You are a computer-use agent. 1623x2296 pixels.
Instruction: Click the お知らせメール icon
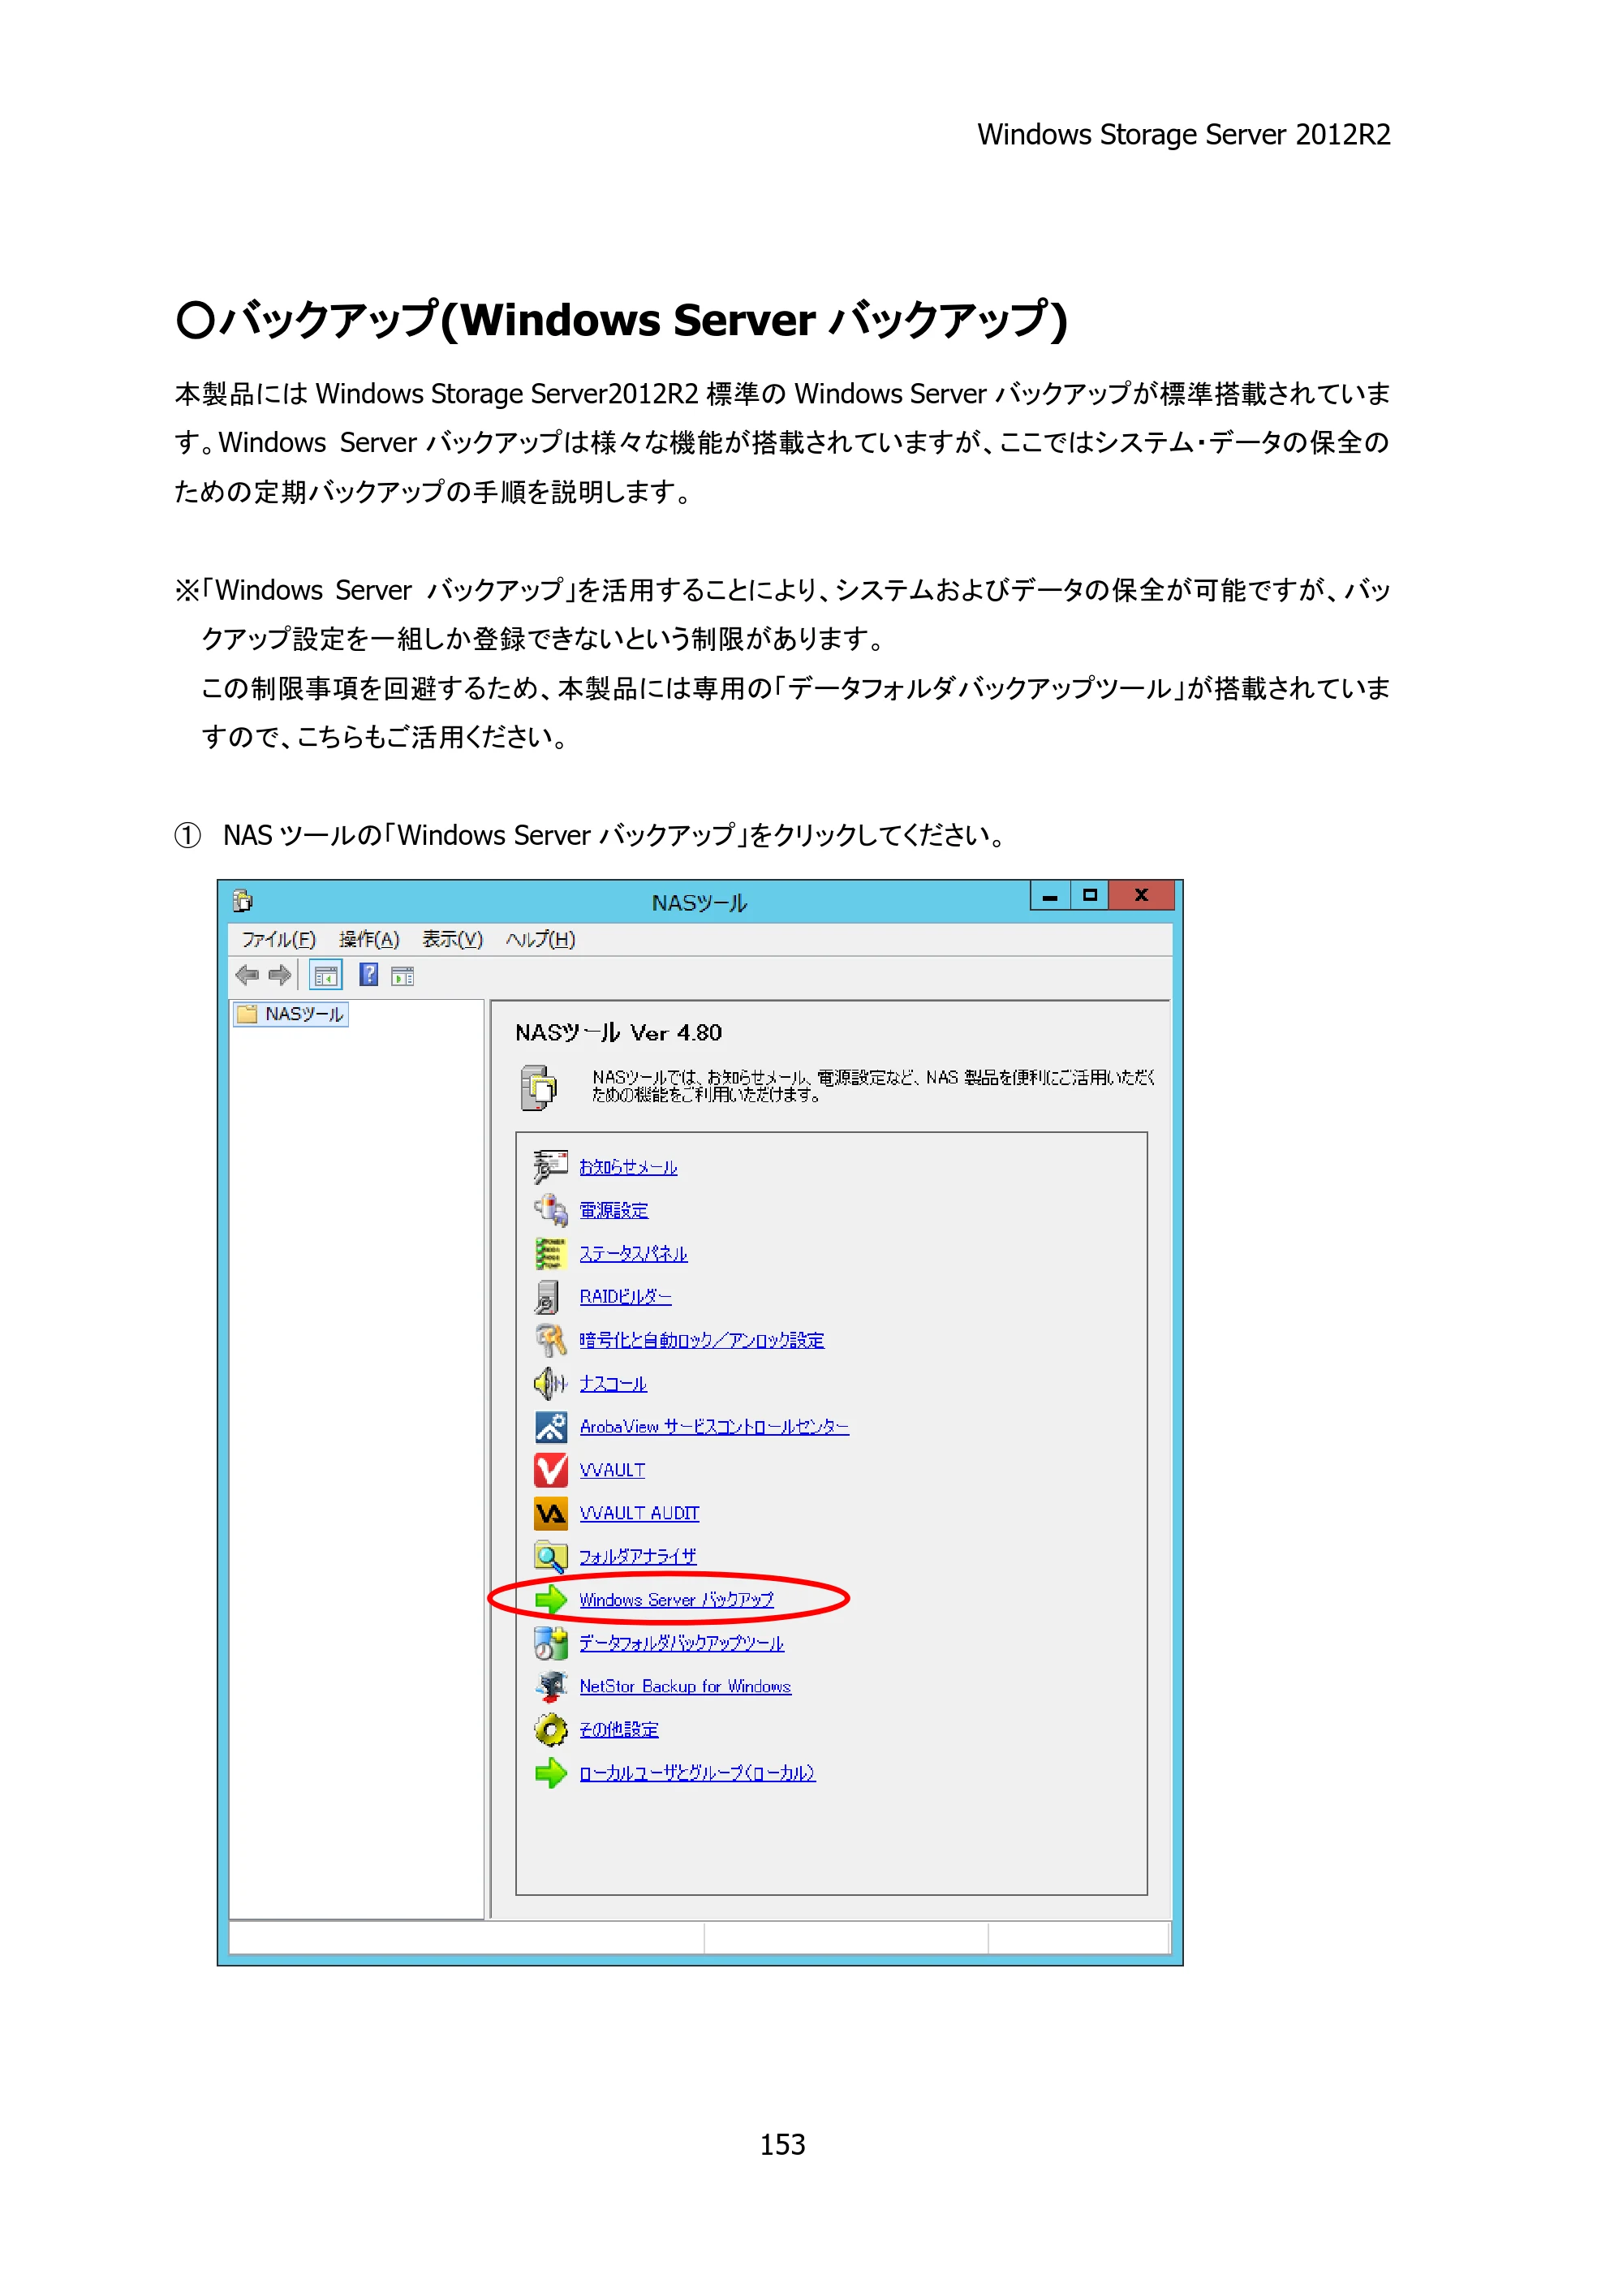550,1166
